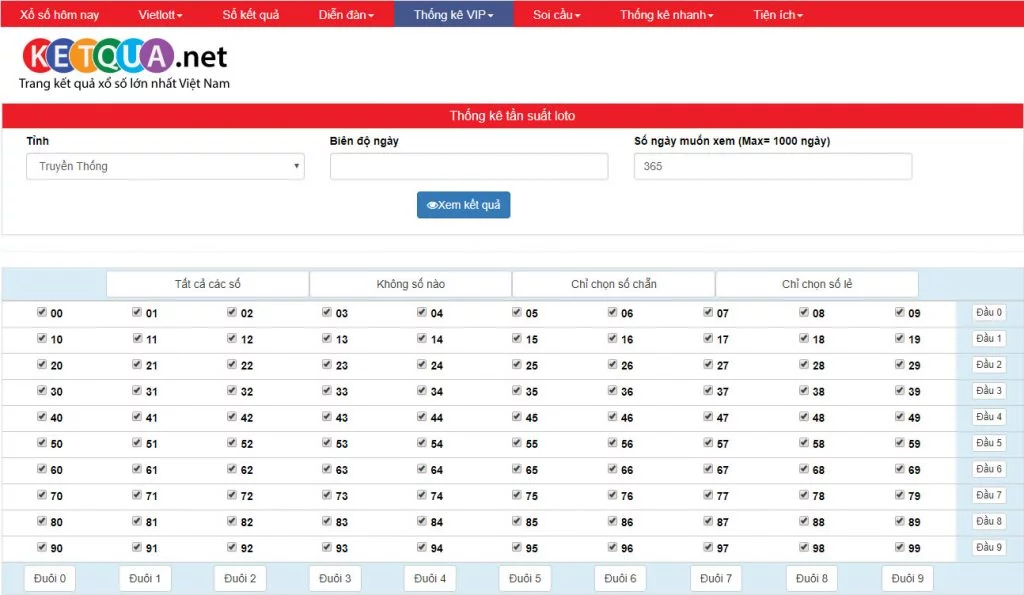Open the Soi cầu dropdown menu
Screen dimensions: 1024x595
556,15
